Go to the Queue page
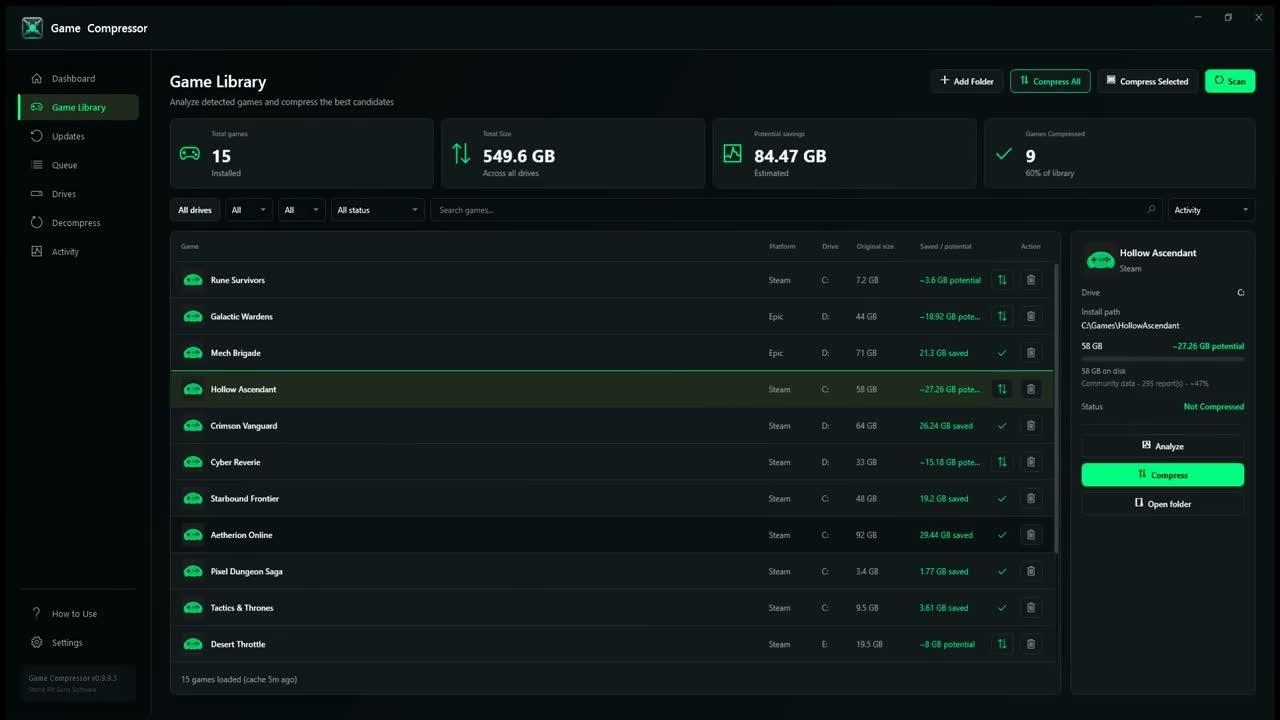 click(78, 165)
